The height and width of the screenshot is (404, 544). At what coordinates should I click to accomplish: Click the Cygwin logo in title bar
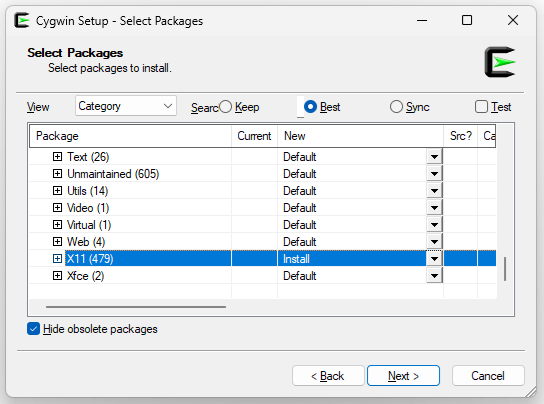click(22, 20)
